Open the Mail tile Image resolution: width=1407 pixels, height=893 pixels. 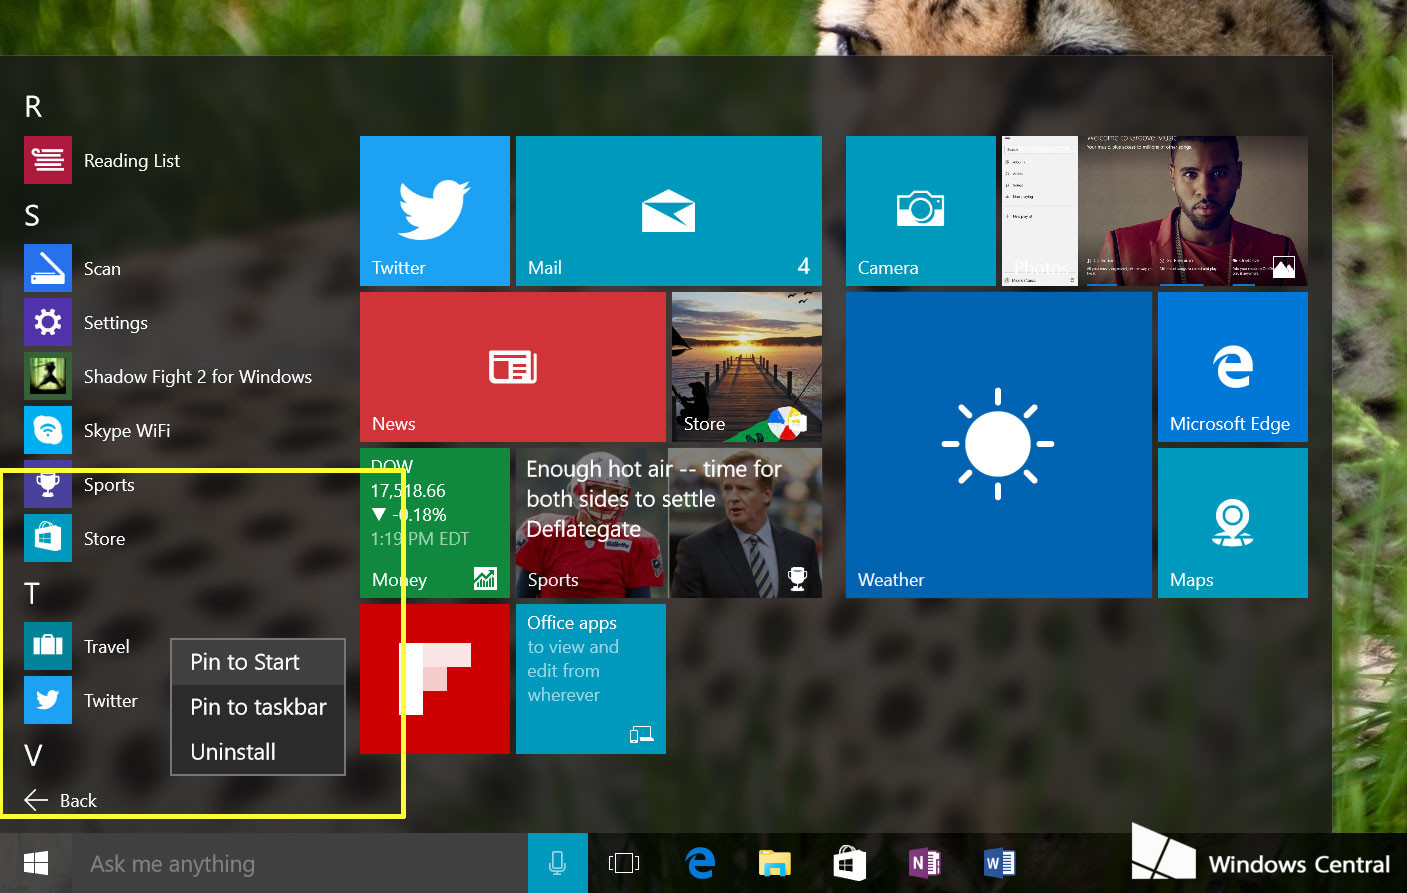[x=669, y=211]
